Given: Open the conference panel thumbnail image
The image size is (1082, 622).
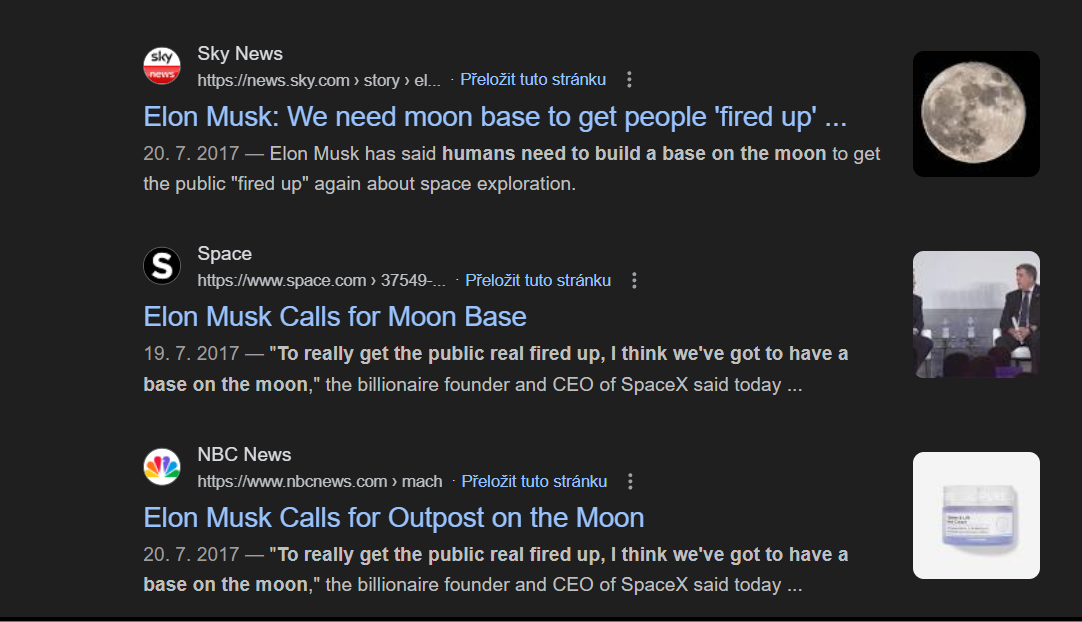Looking at the screenshot, I should (x=976, y=314).
